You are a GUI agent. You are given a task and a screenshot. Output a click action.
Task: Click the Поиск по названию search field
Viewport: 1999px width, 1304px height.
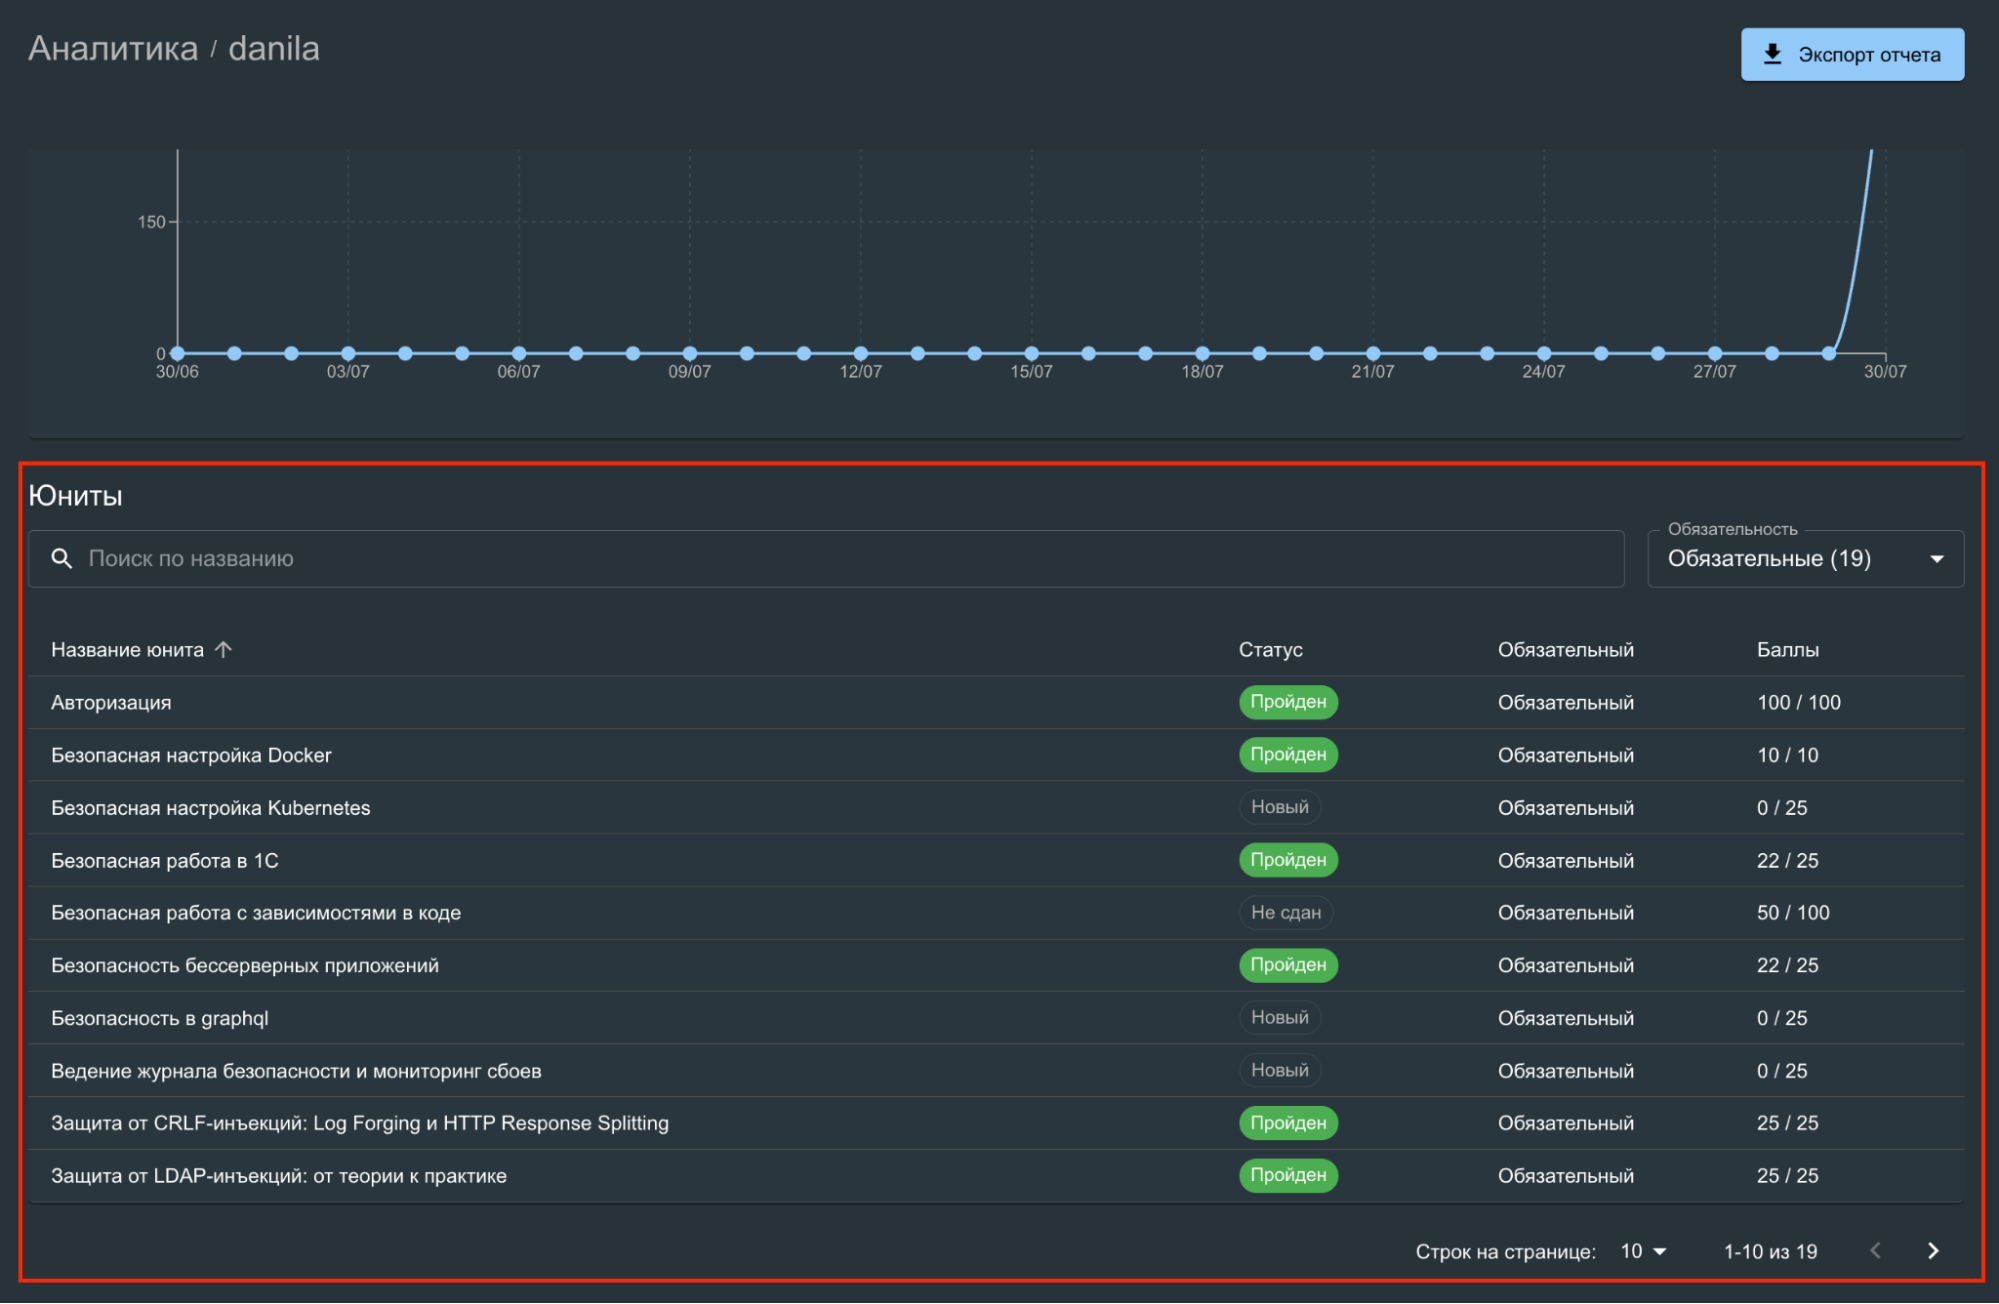pyautogui.click(x=826, y=559)
